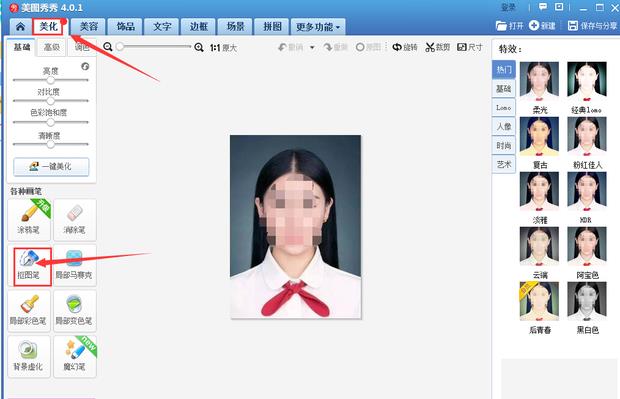Select the 高级 adjustments subtab
The height and width of the screenshot is (399, 620).
point(51,47)
